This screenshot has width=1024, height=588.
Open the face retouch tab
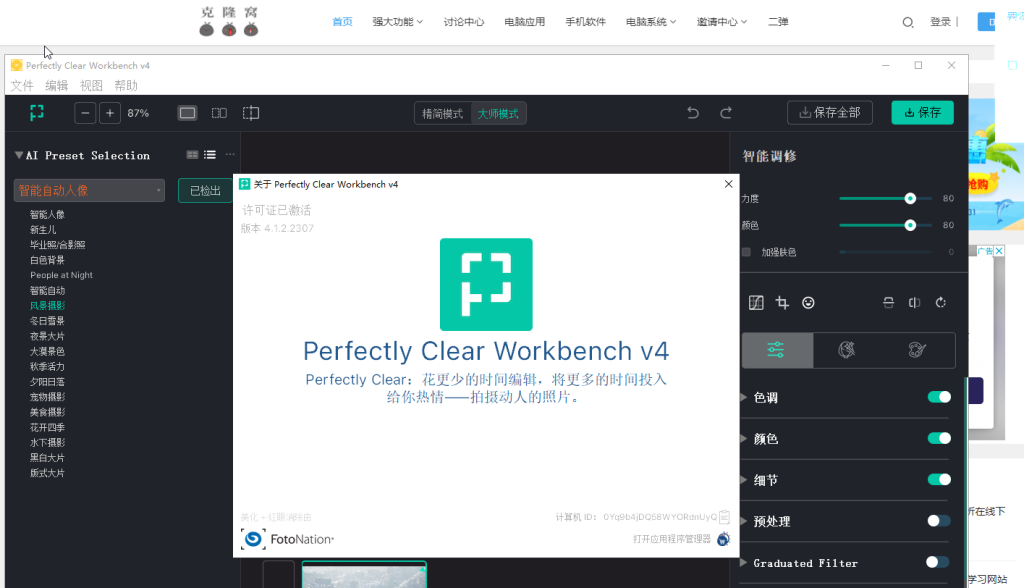coord(847,350)
